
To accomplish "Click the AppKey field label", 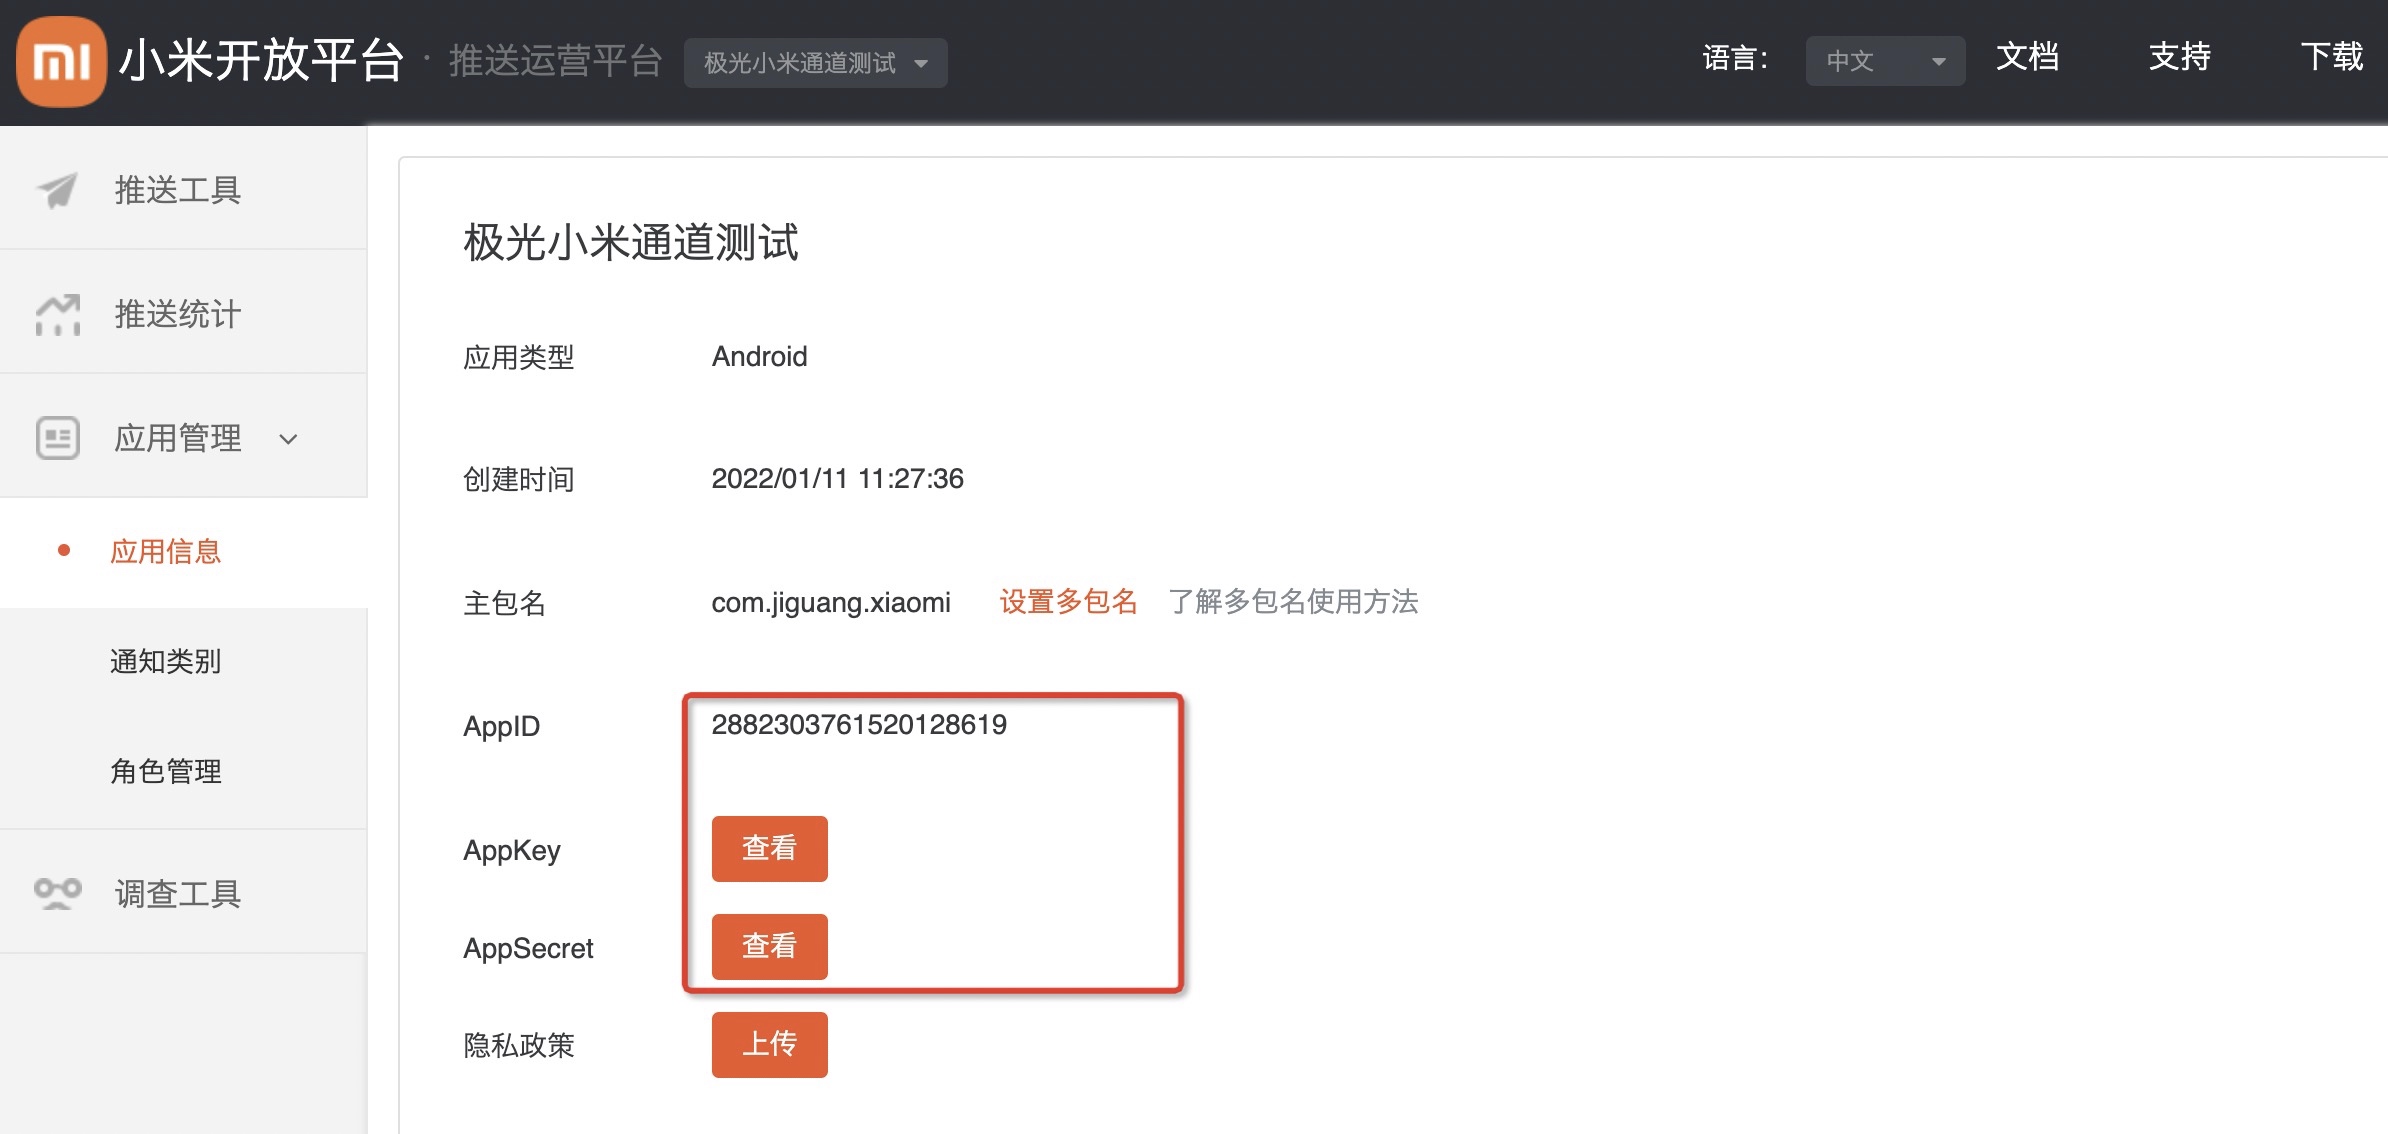I will pos(512,851).
